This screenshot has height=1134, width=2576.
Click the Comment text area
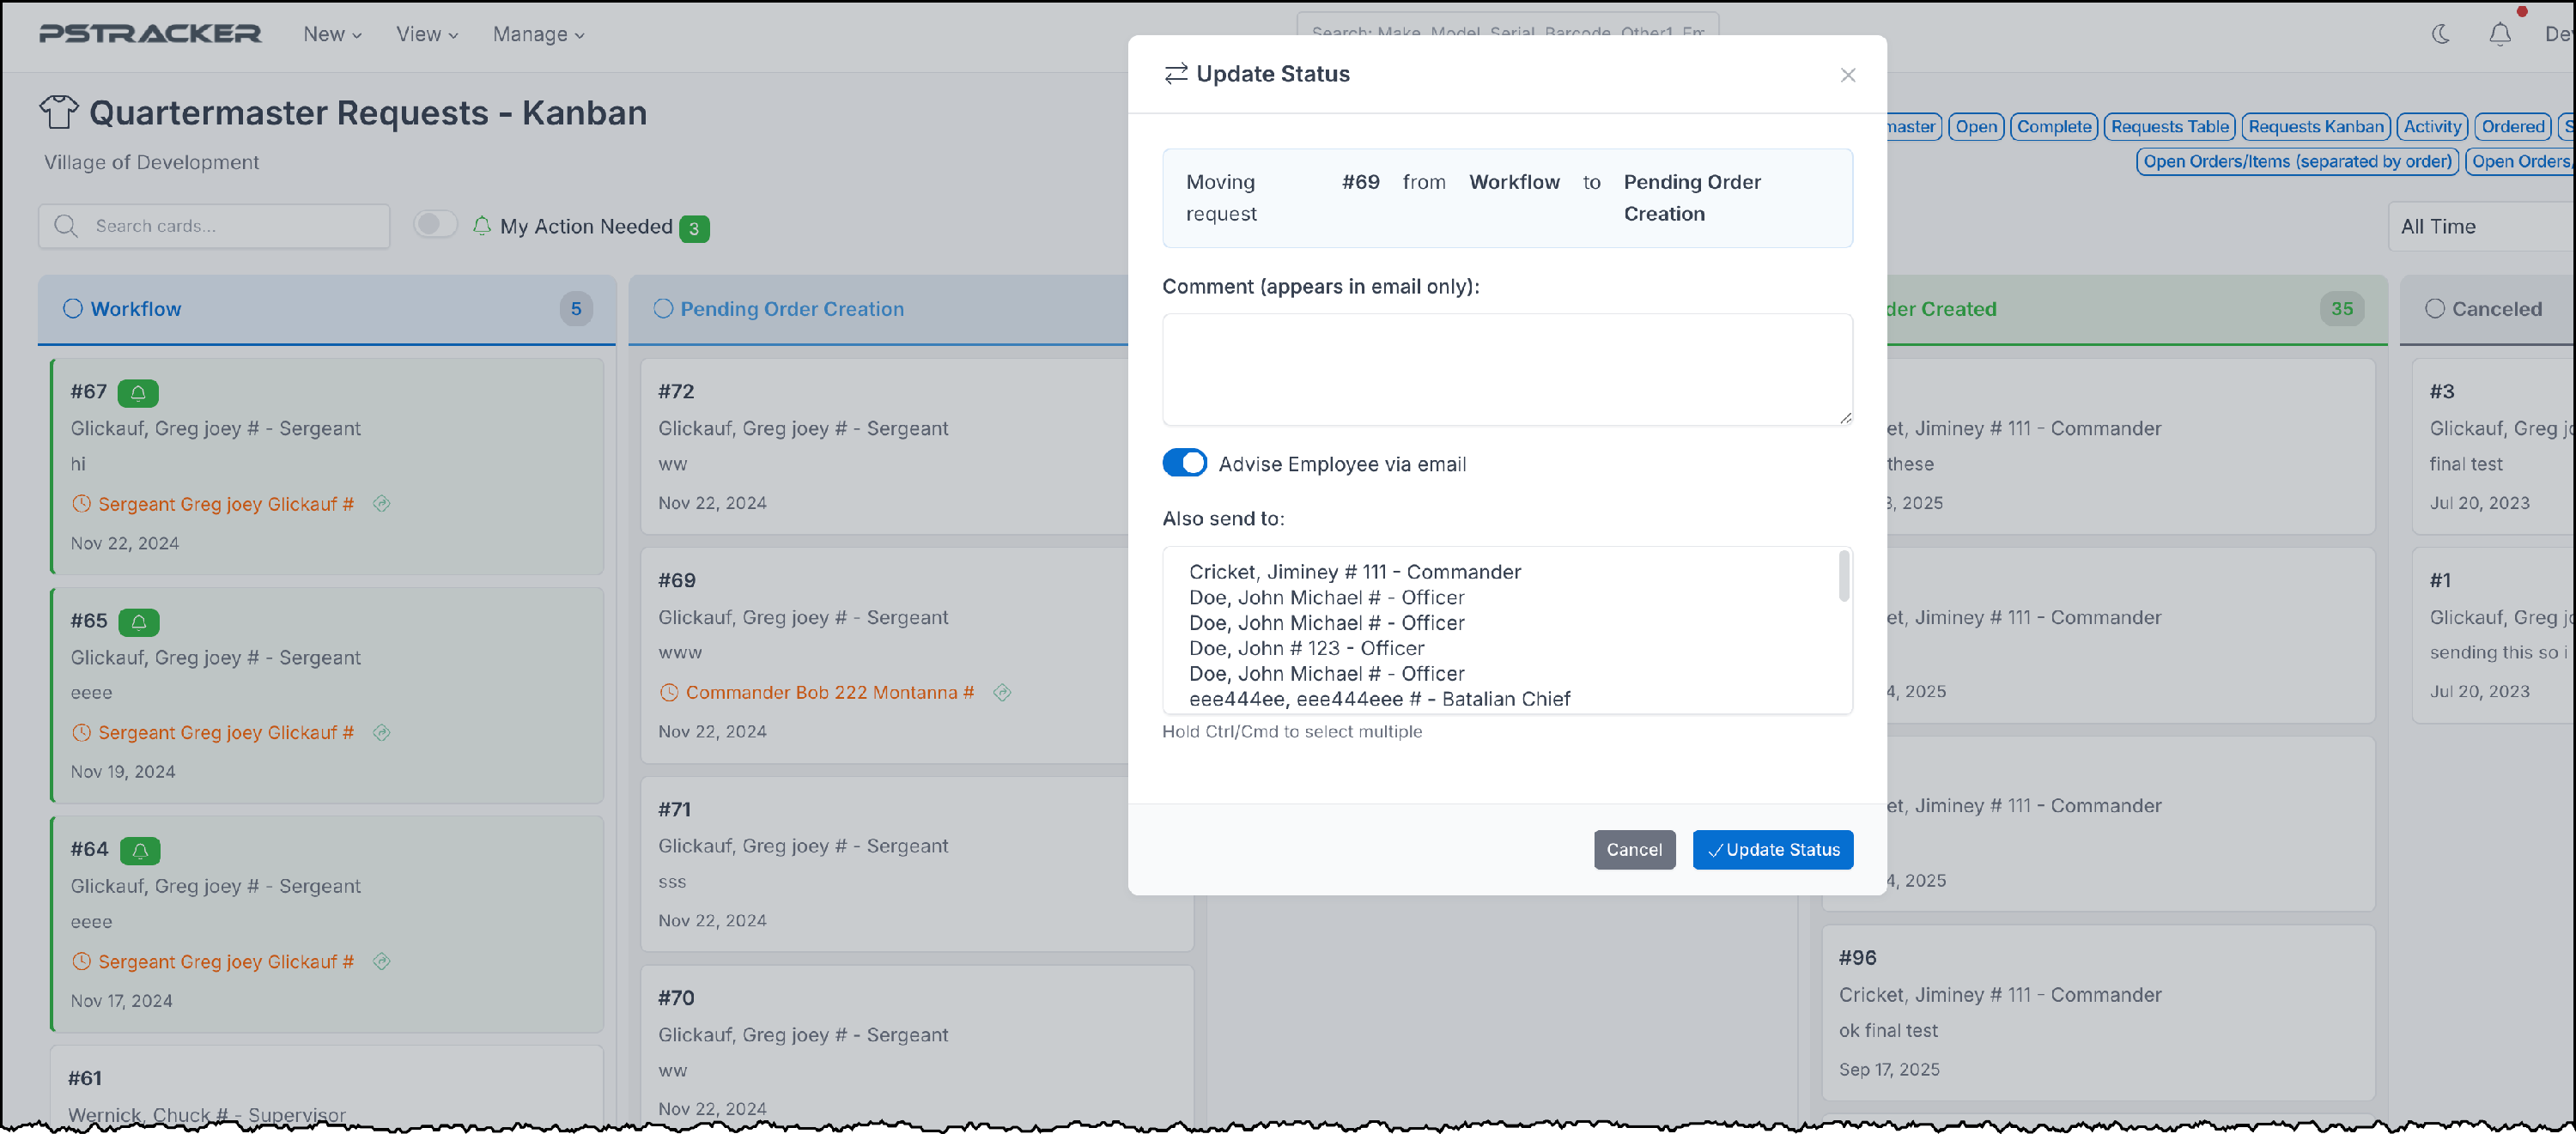1506,370
